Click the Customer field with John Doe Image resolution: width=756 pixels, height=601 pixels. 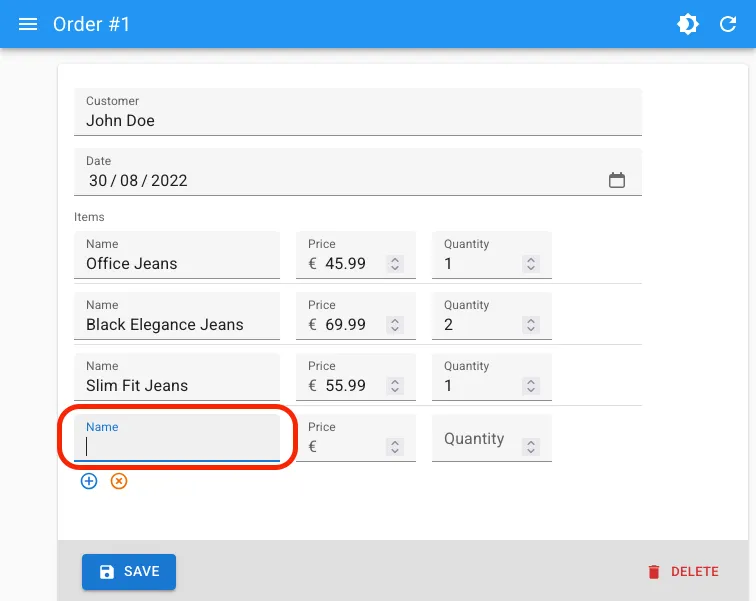point(357,120)
